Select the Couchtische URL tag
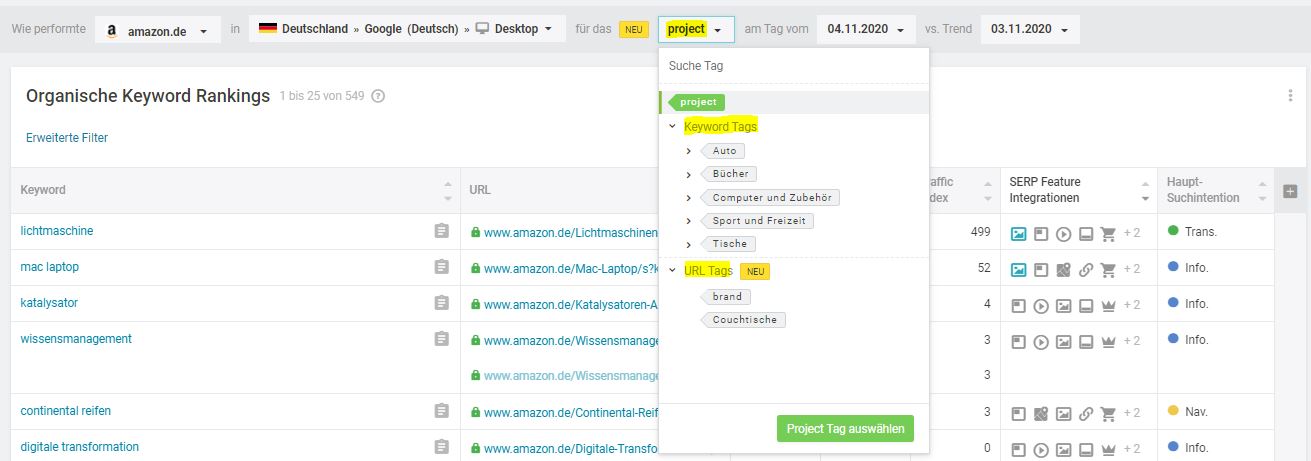The height and width of the screenshot is (461, 1311). point(744,320)
